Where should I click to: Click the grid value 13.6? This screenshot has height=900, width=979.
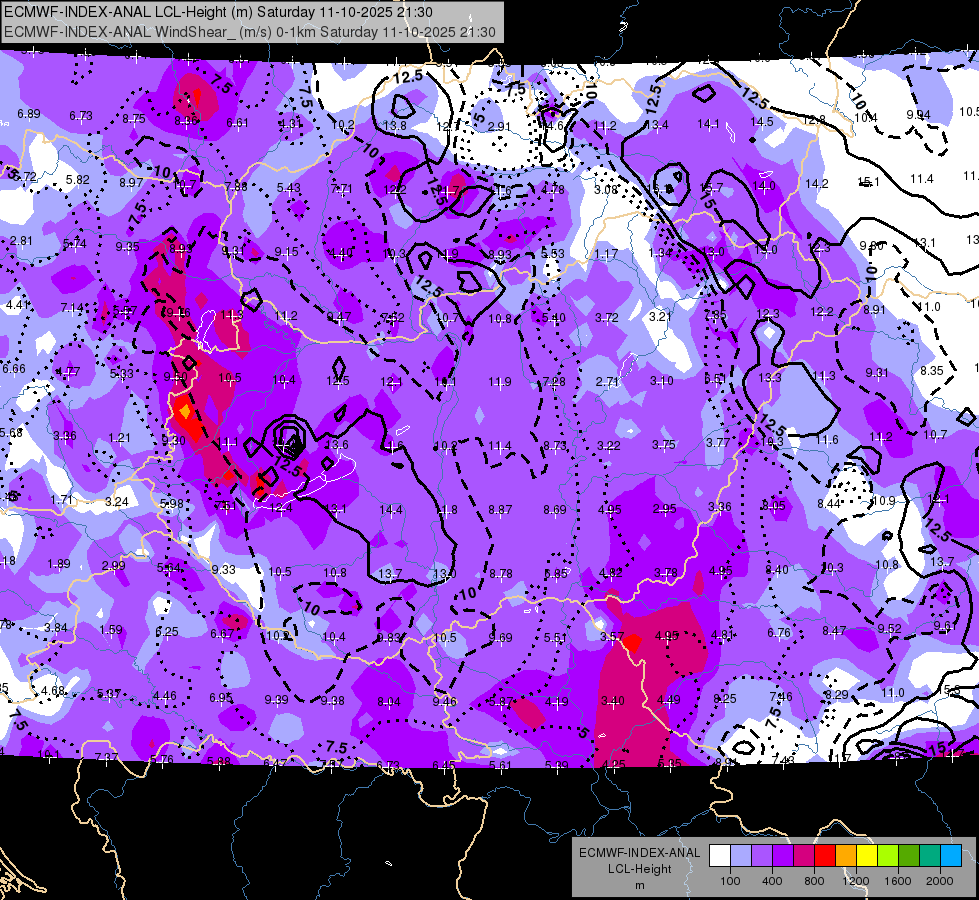point(337,445)
